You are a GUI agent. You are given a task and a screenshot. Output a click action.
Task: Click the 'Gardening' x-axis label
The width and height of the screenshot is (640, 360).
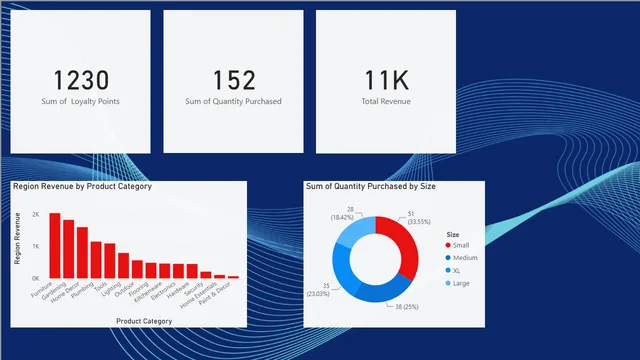pos(54,291)
